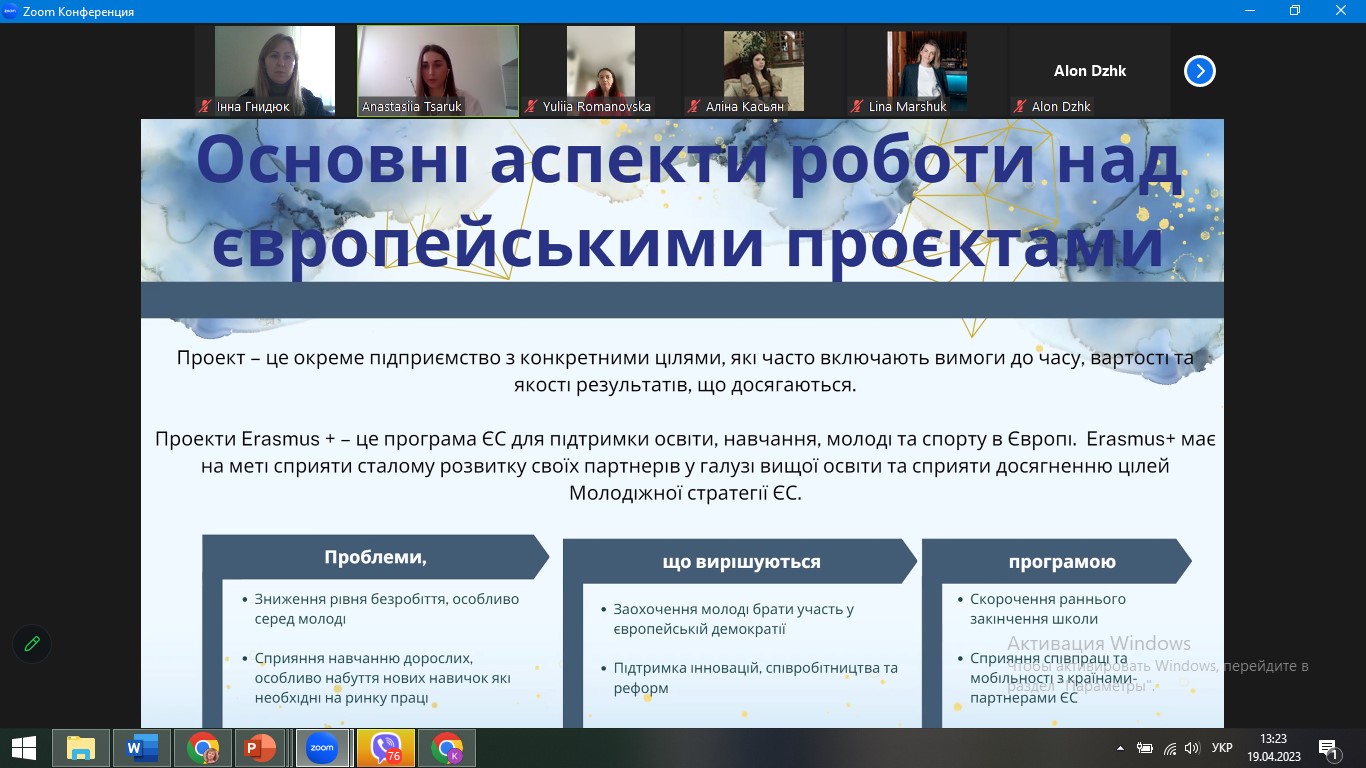The image size is (1366, 768).
Task: Open the Windows Start menu
Action: 23,748
